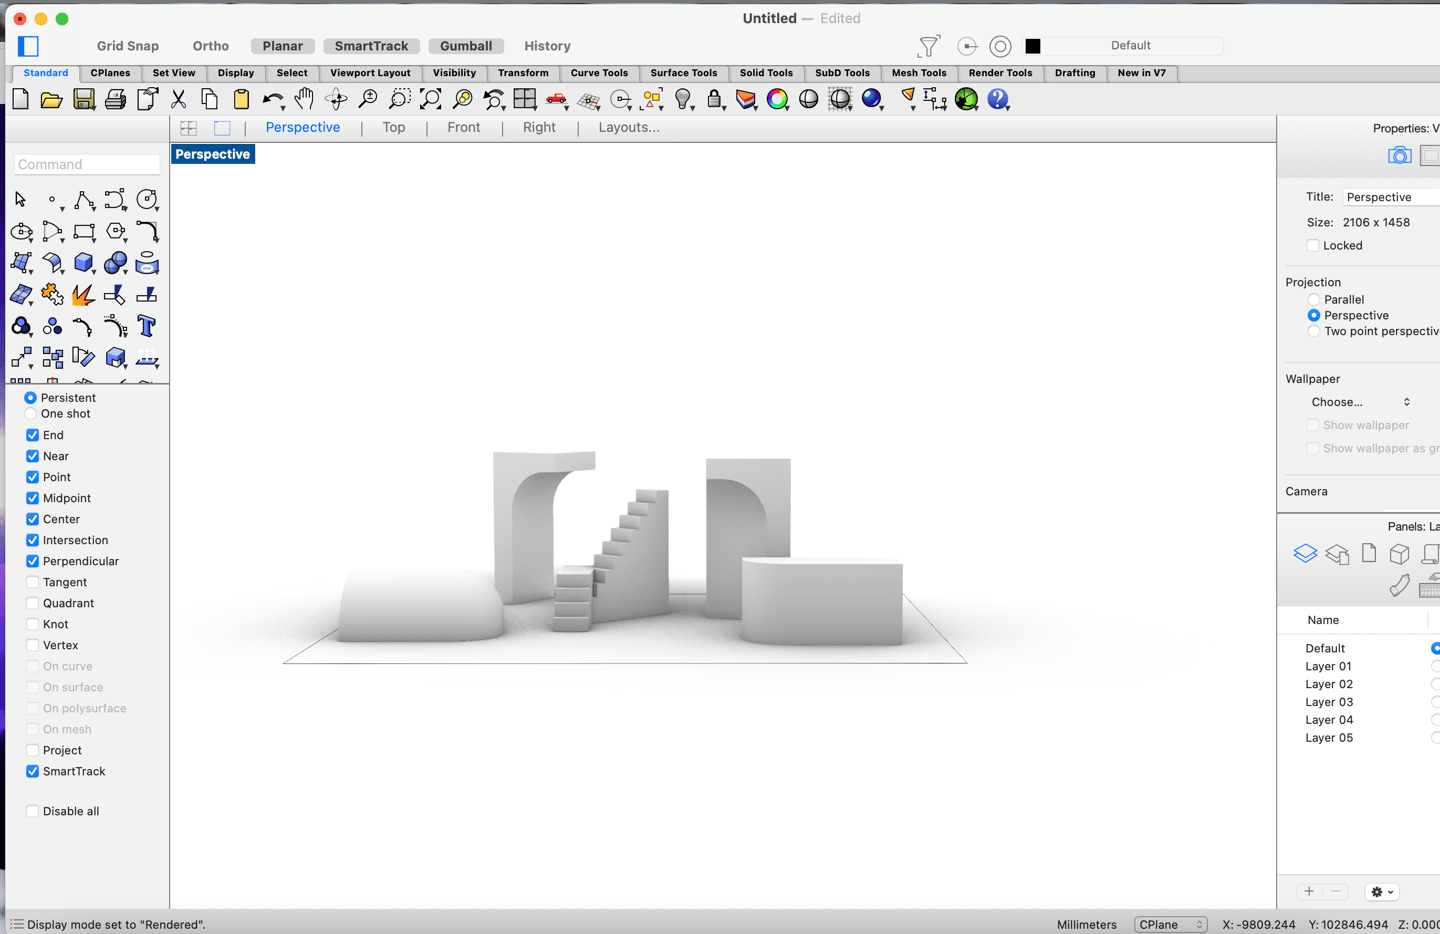Toggle the History button
Viewport: 1440px width, 934px height.
click(x=547, y=46)
